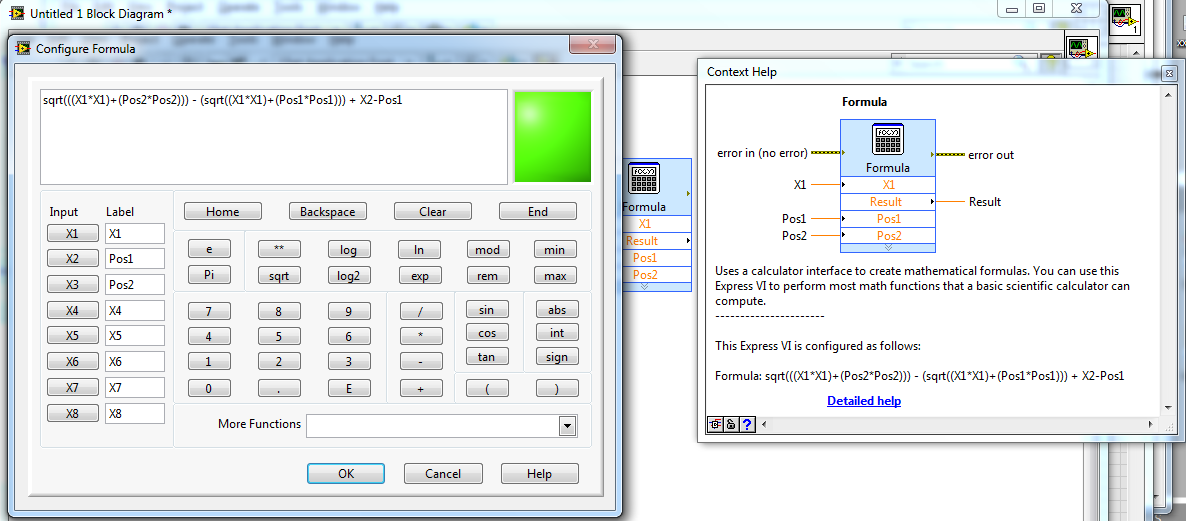Insert input X3 into formula
This screenshot has height=521, width=1186.
73,284
